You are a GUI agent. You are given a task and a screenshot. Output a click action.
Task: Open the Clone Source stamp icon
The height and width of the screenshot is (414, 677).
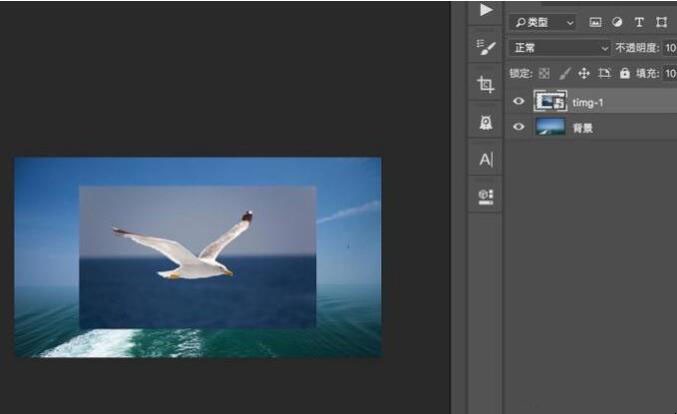[486, 122]
